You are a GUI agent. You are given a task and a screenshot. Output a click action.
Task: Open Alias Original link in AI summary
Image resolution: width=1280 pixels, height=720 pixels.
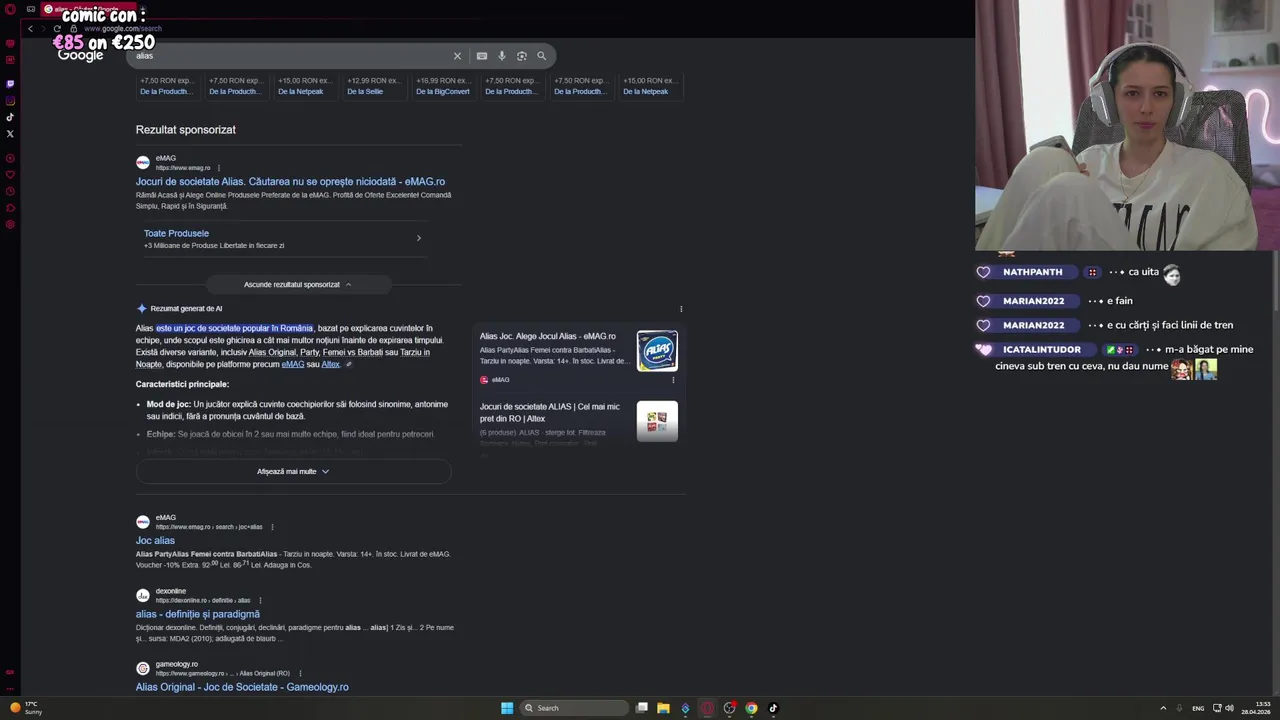(x=272, y=352)
